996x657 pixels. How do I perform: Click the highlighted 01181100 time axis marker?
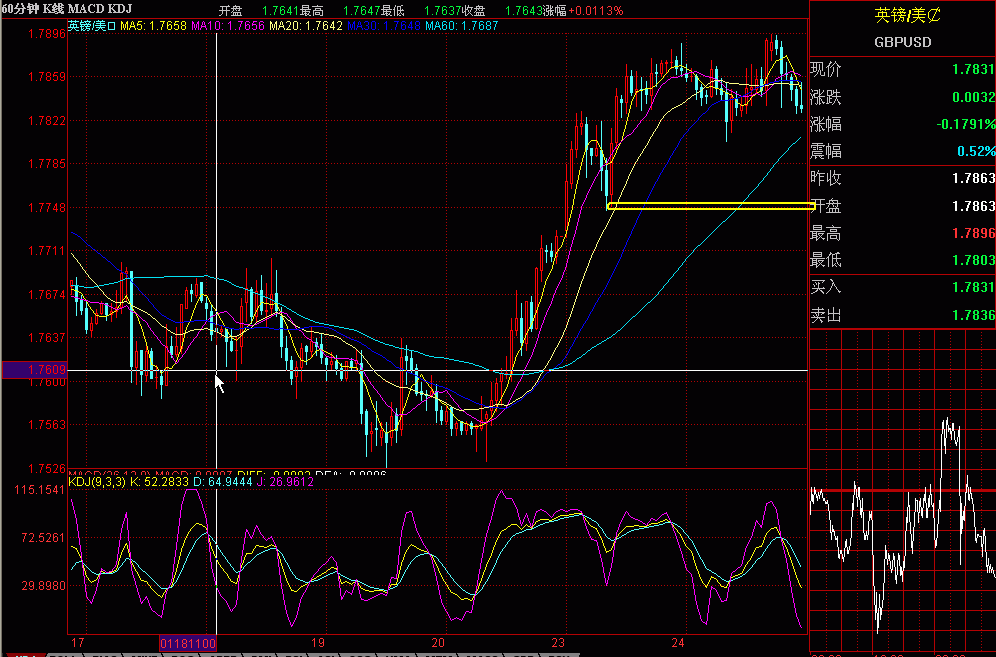tap(188, 643)
